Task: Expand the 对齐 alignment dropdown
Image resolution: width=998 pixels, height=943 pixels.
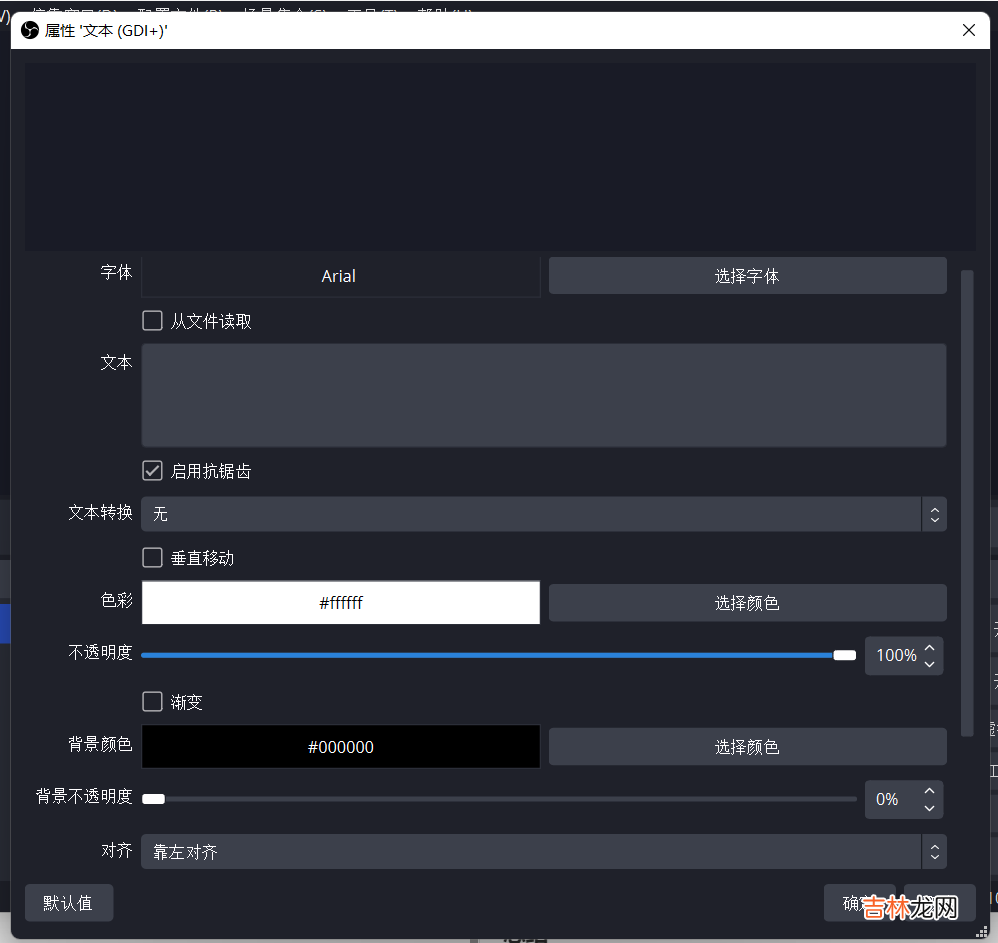Action: pyautogui.click(x=543, y=852)
